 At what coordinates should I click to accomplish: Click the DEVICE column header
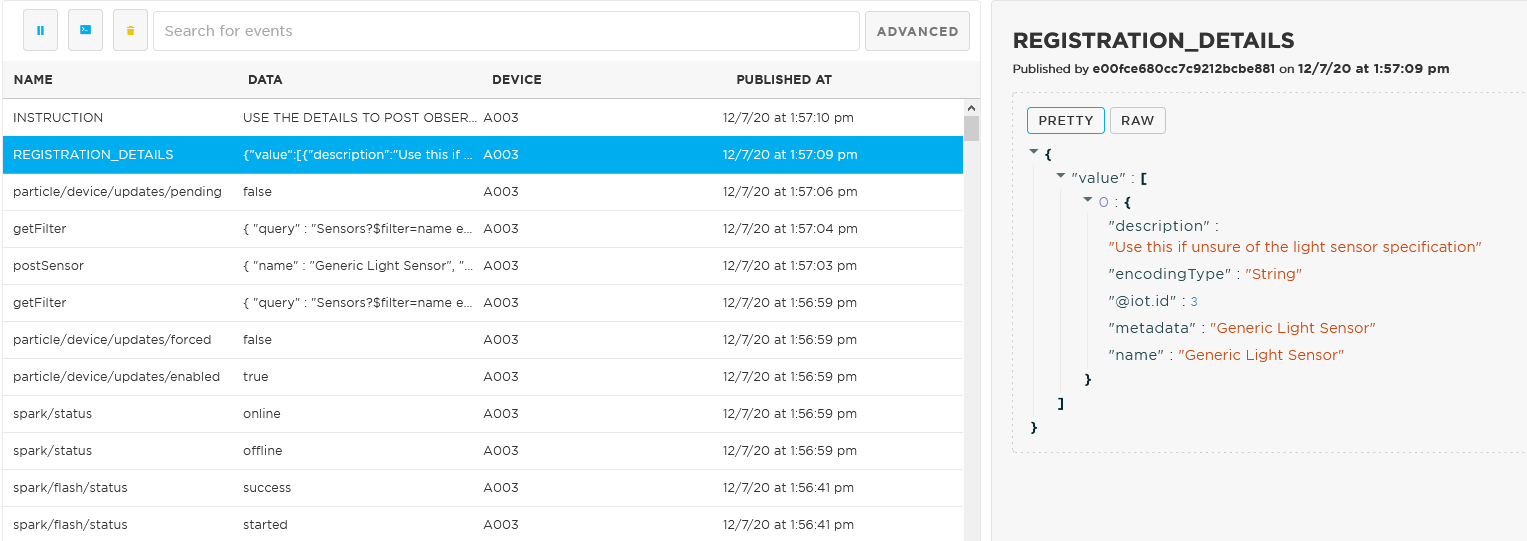(x=517, y=80)
